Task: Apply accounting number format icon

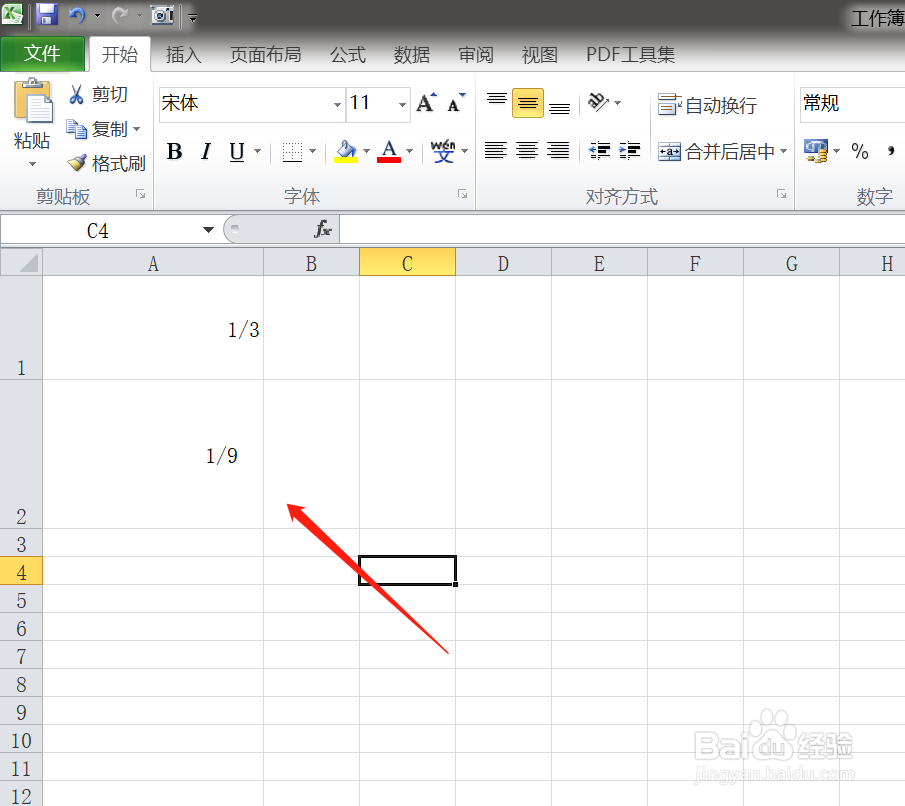Action: [x=816, y=151]
